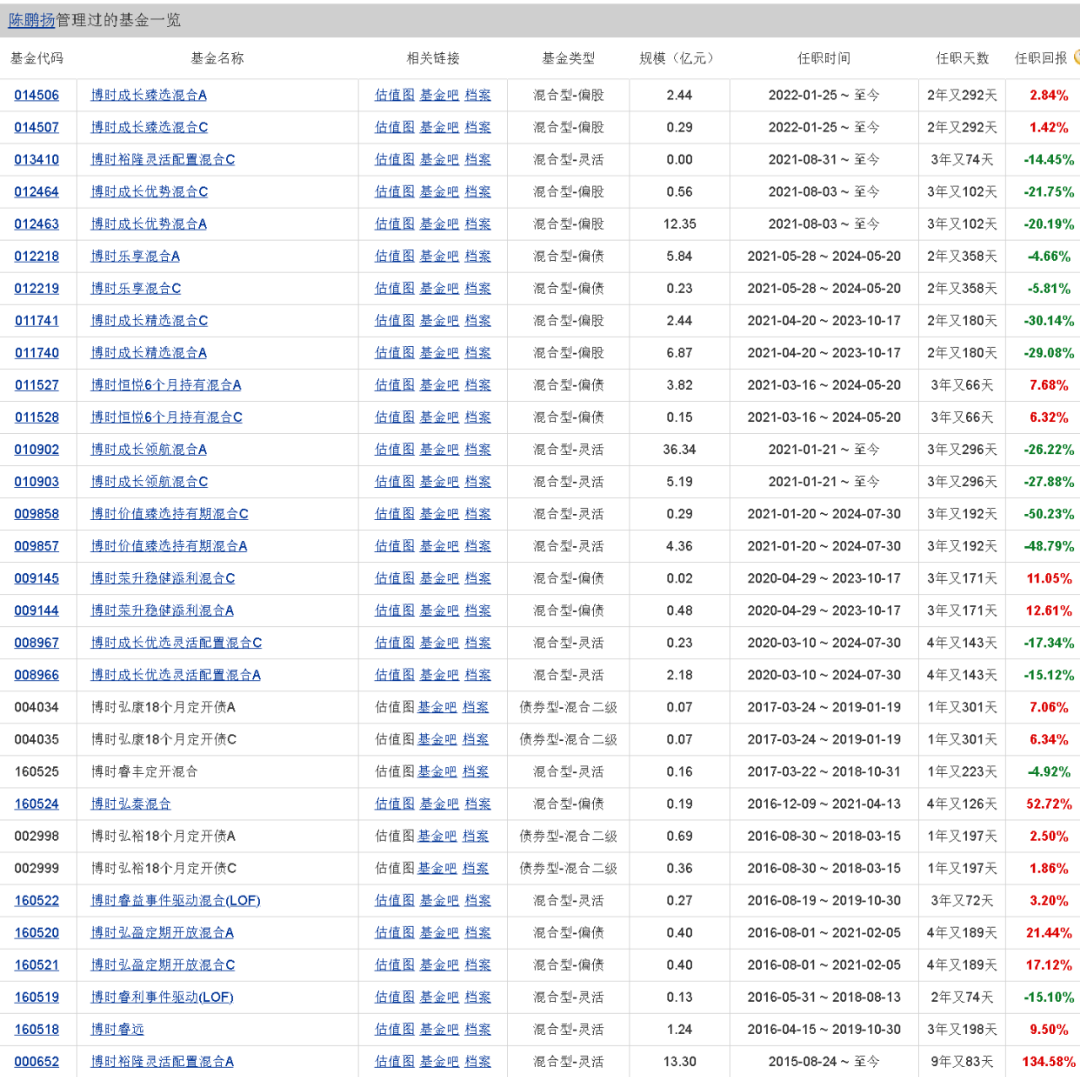Viewport: 1080px width, 1077px height.
Task: Open 估值图 for fund 009857
Action: tap(395, 546)
